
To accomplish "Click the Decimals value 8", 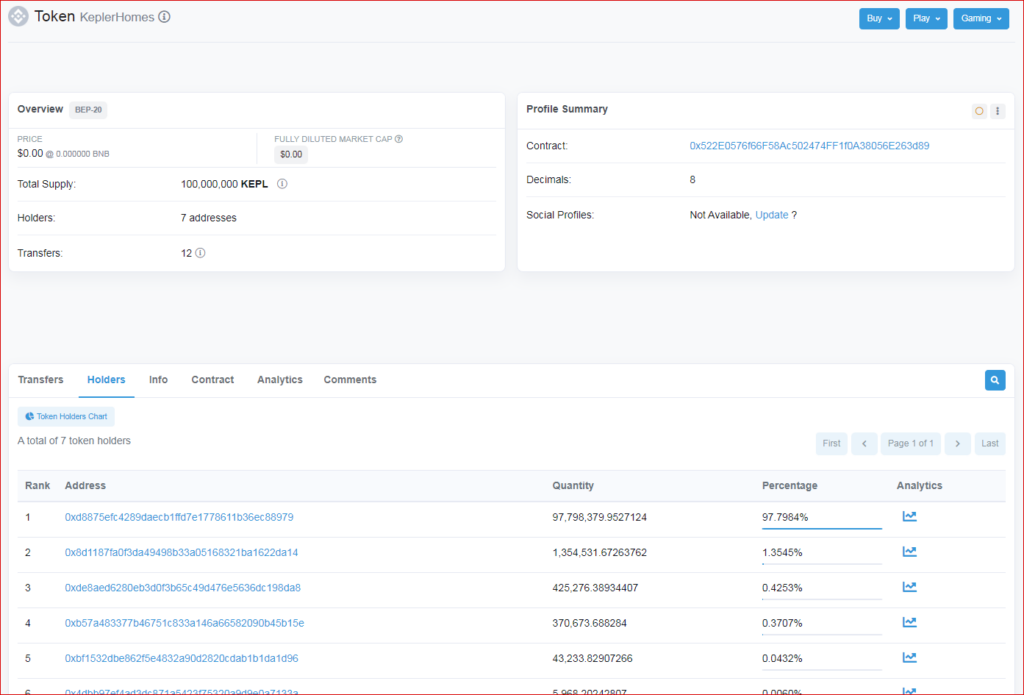I will 692,179.
